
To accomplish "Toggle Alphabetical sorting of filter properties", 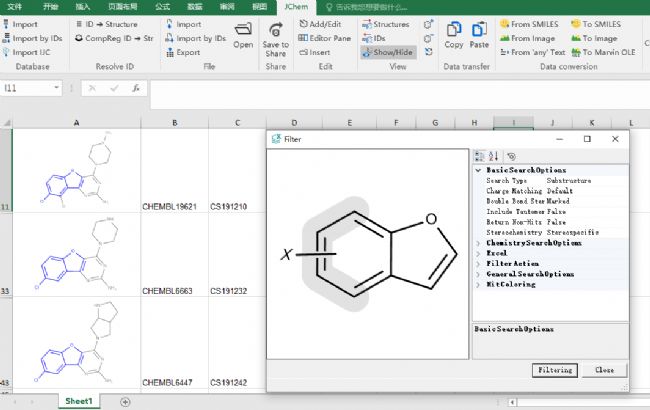I will pyautogui.click(x=493, y=157).
